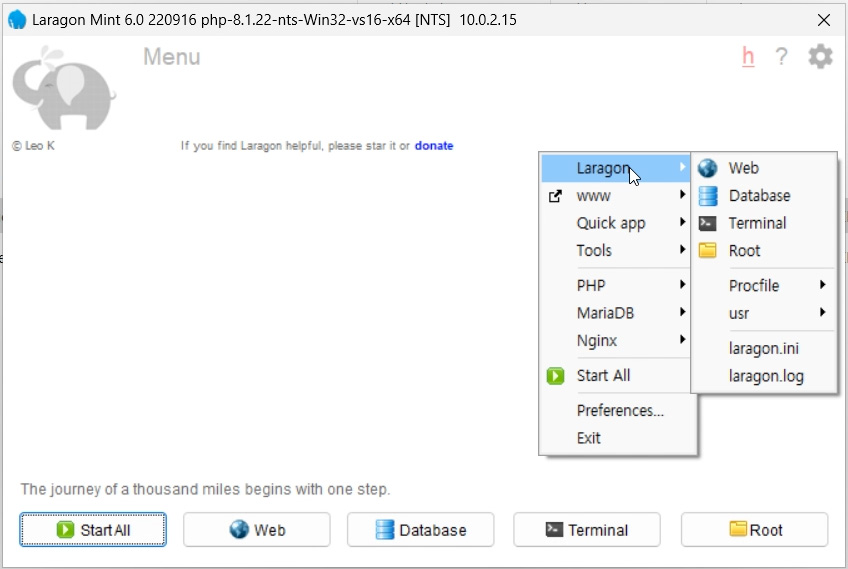Expand the usr submenu arrow
The width and height of the screenshot is (848, 569).
pos(822,312)
